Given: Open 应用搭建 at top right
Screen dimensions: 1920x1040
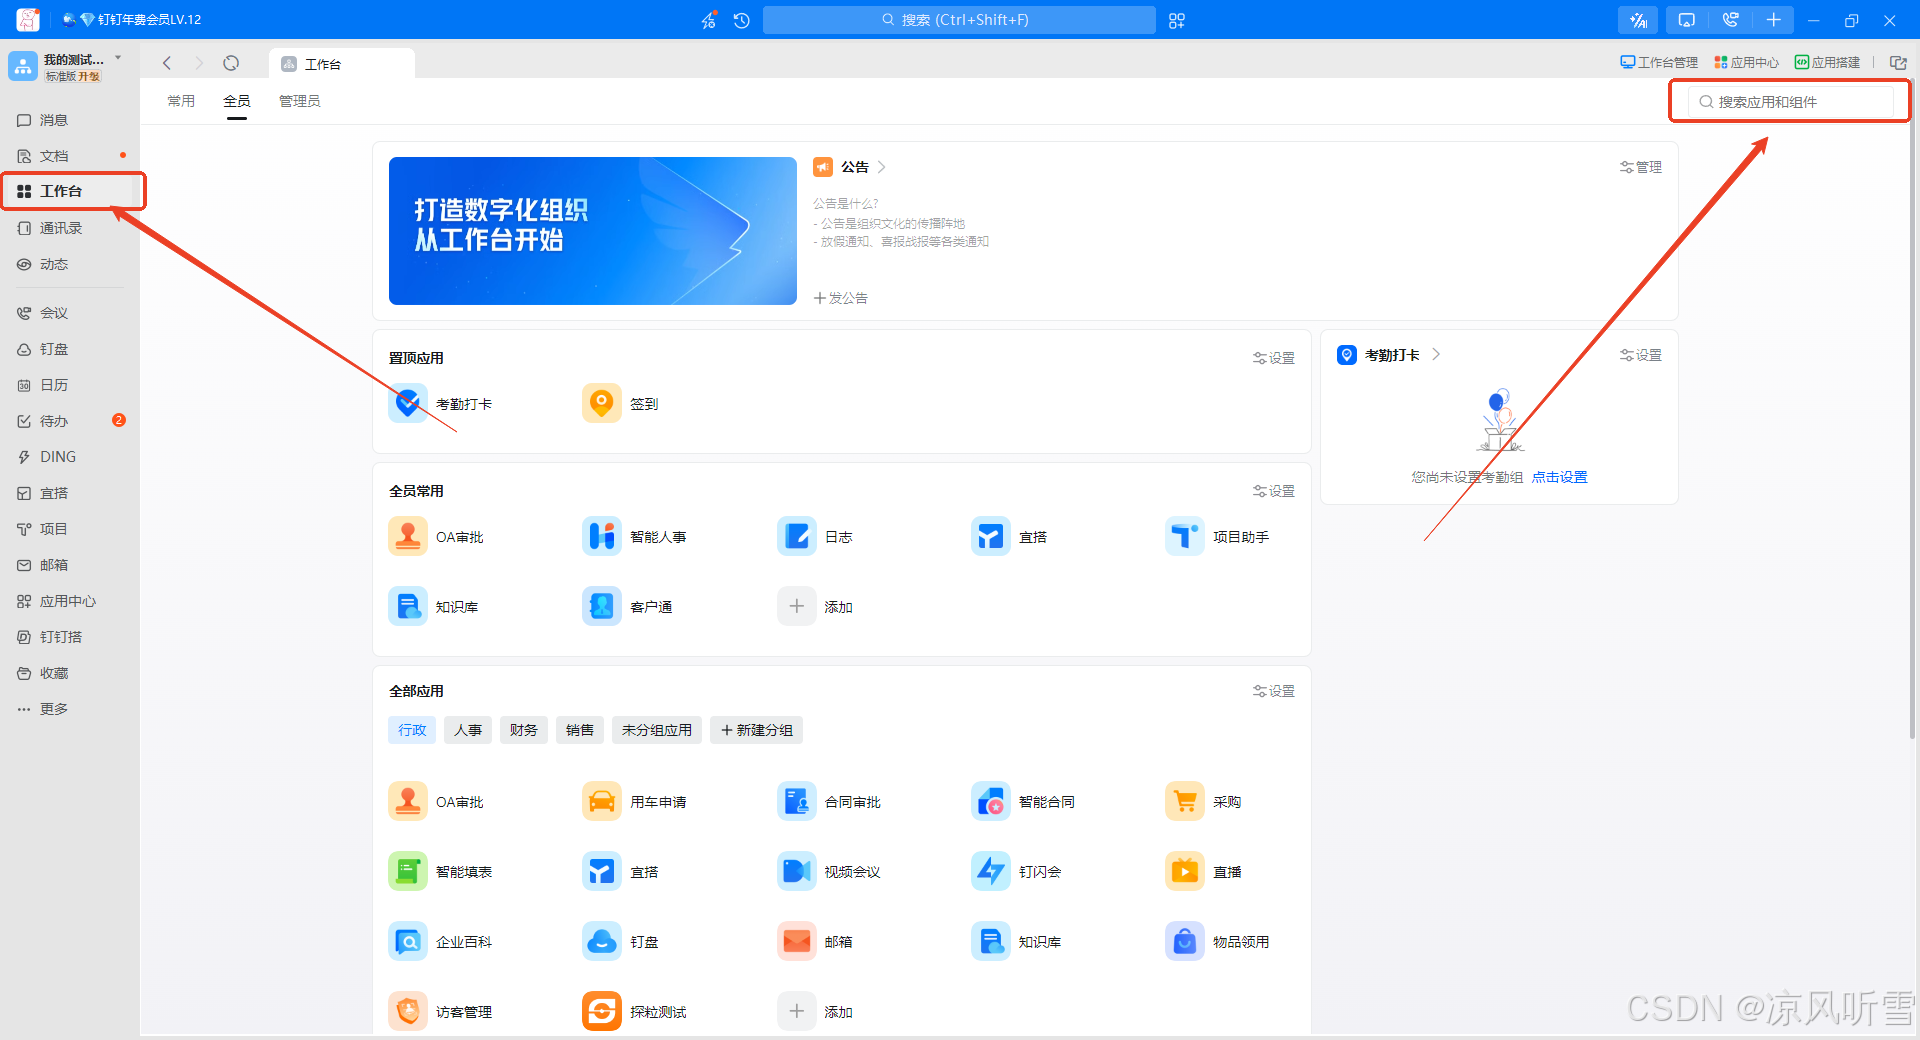Looking at the screenshot, I should pos(1827,62).
